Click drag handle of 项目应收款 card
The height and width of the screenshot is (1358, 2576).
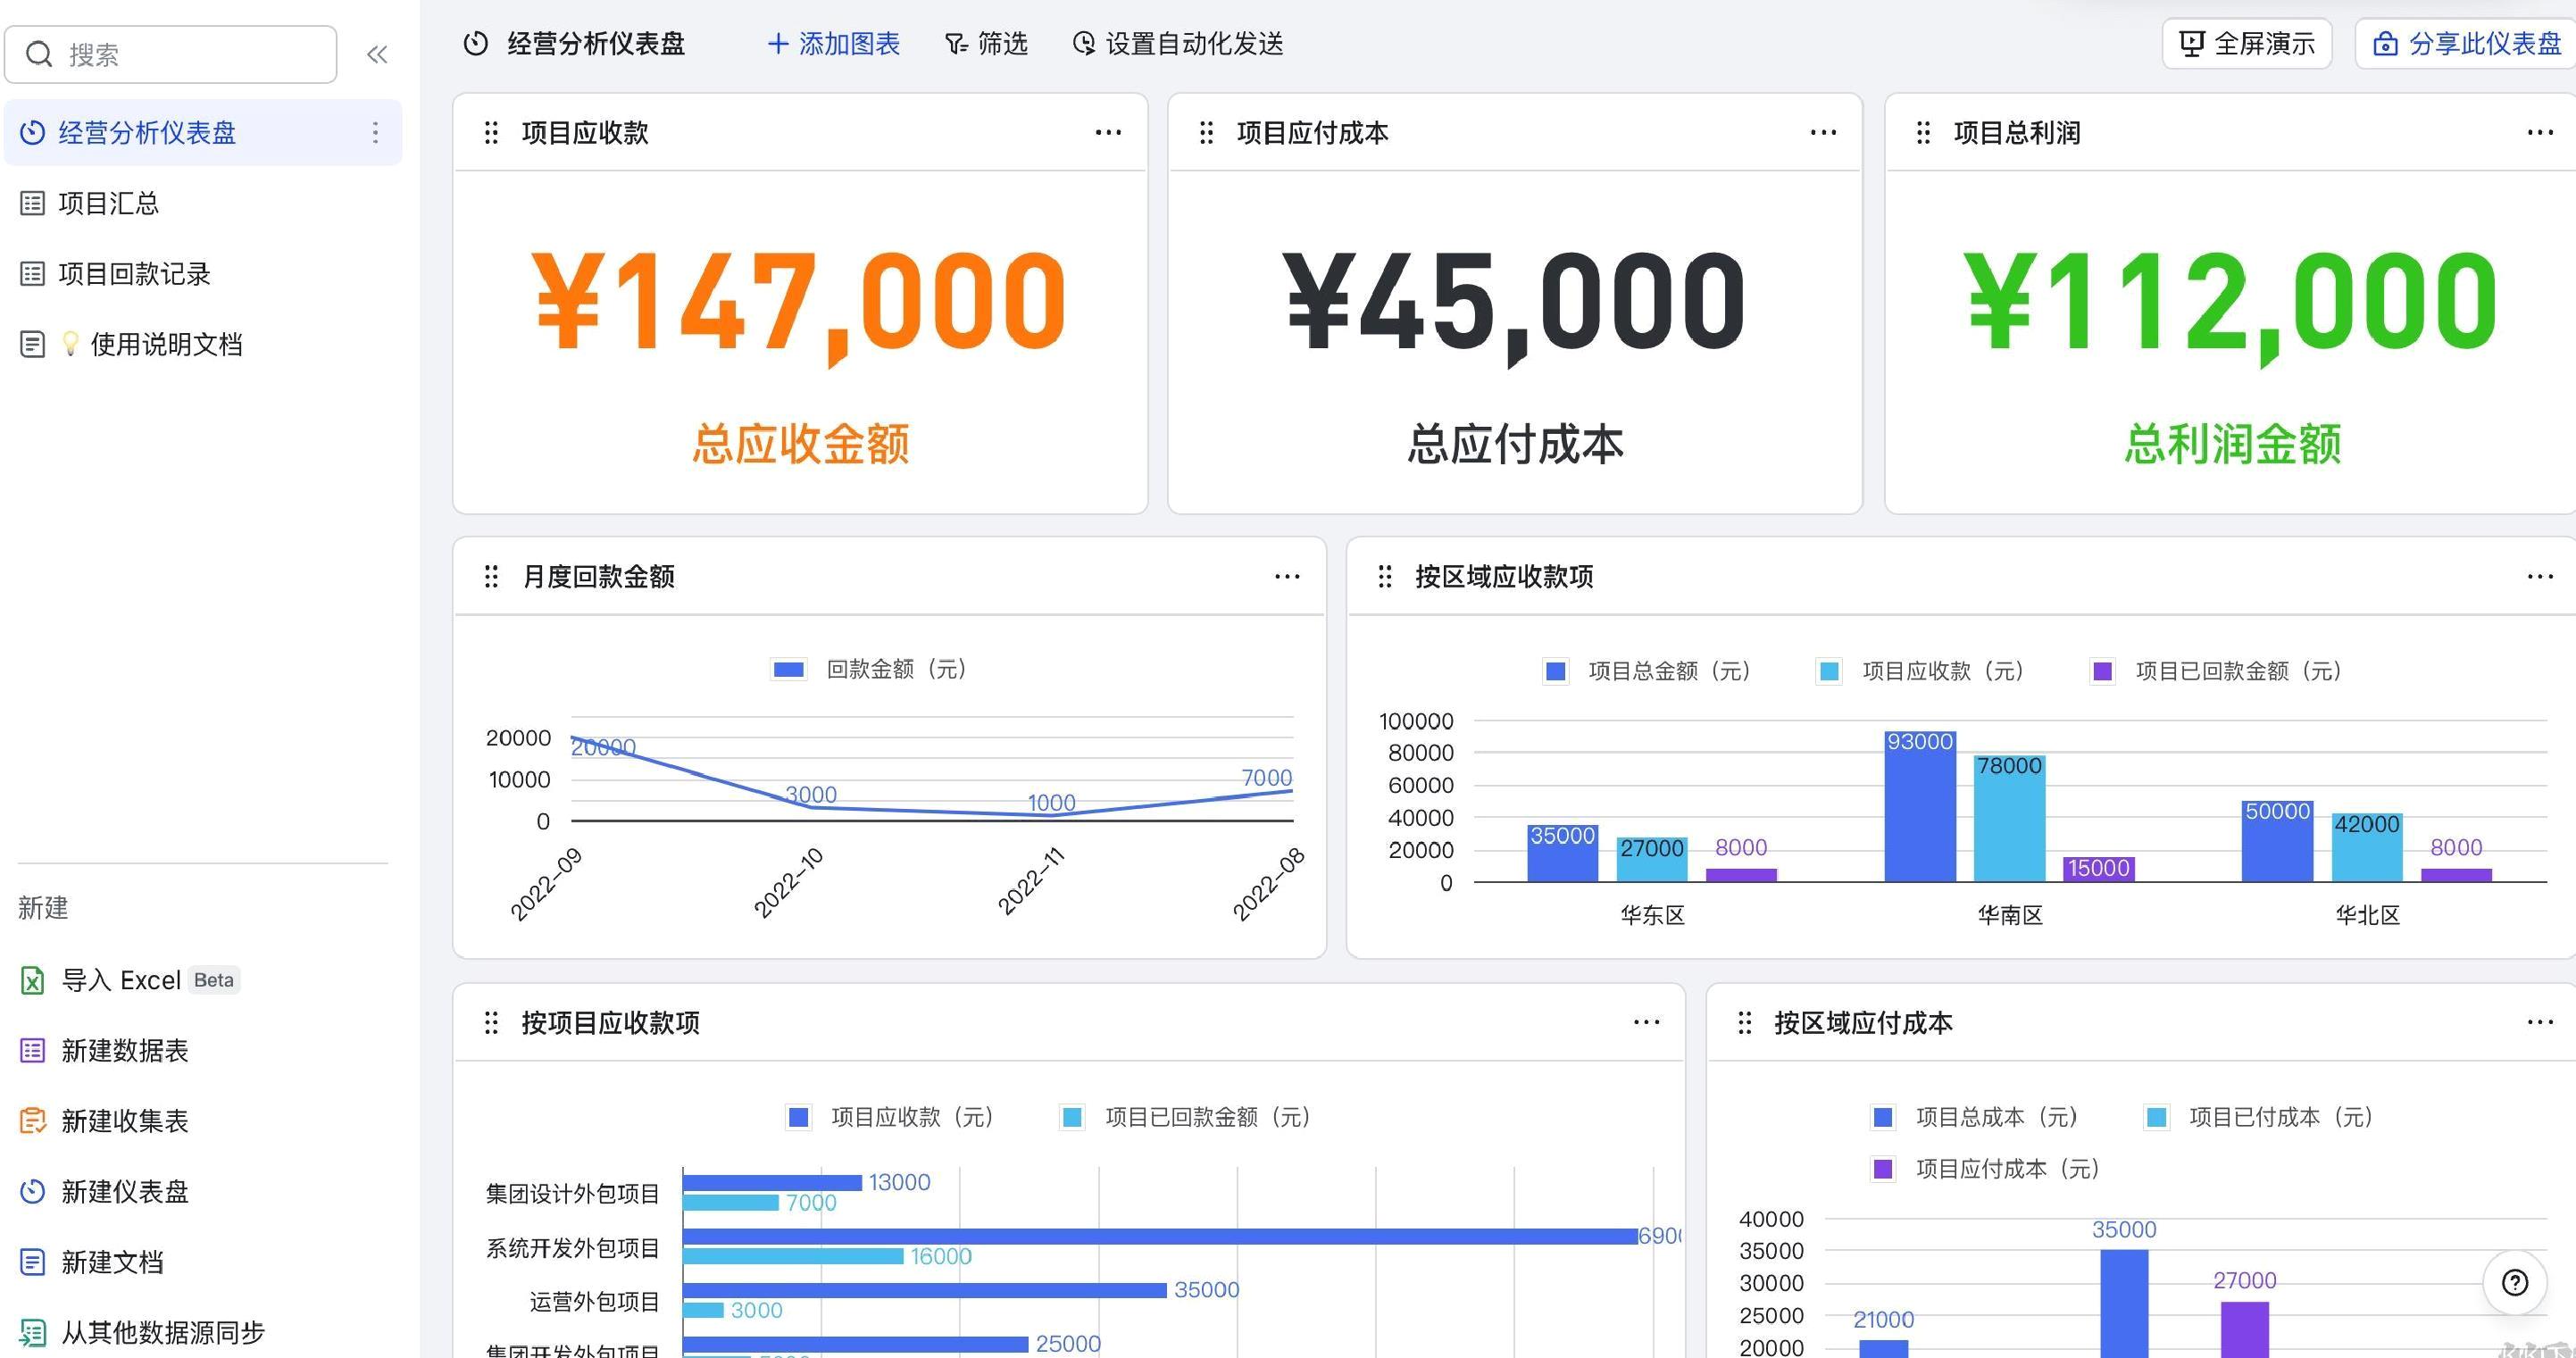pyautogui.click(x=491, y=132)
